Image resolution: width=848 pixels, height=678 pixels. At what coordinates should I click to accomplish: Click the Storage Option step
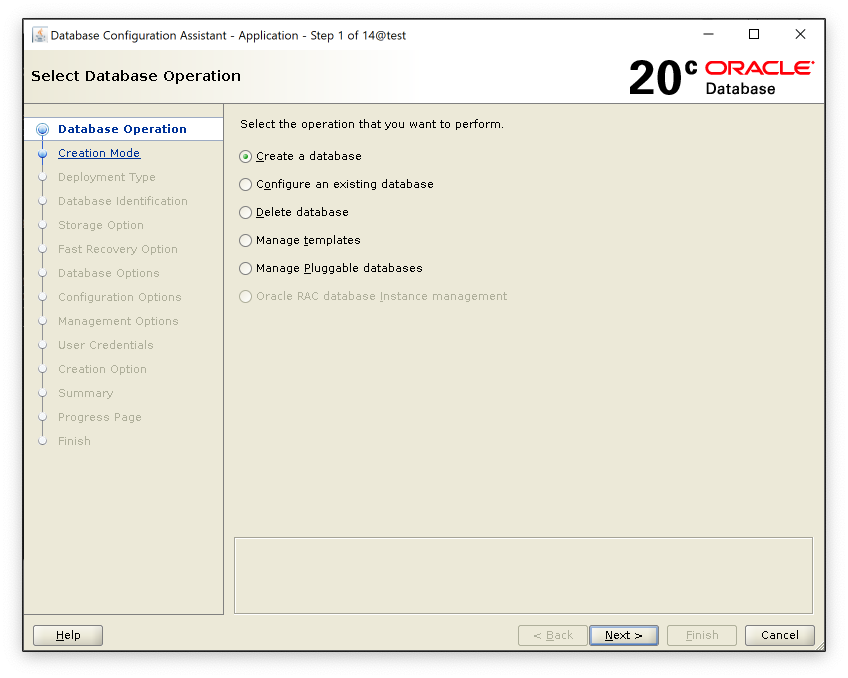(101, 225)
